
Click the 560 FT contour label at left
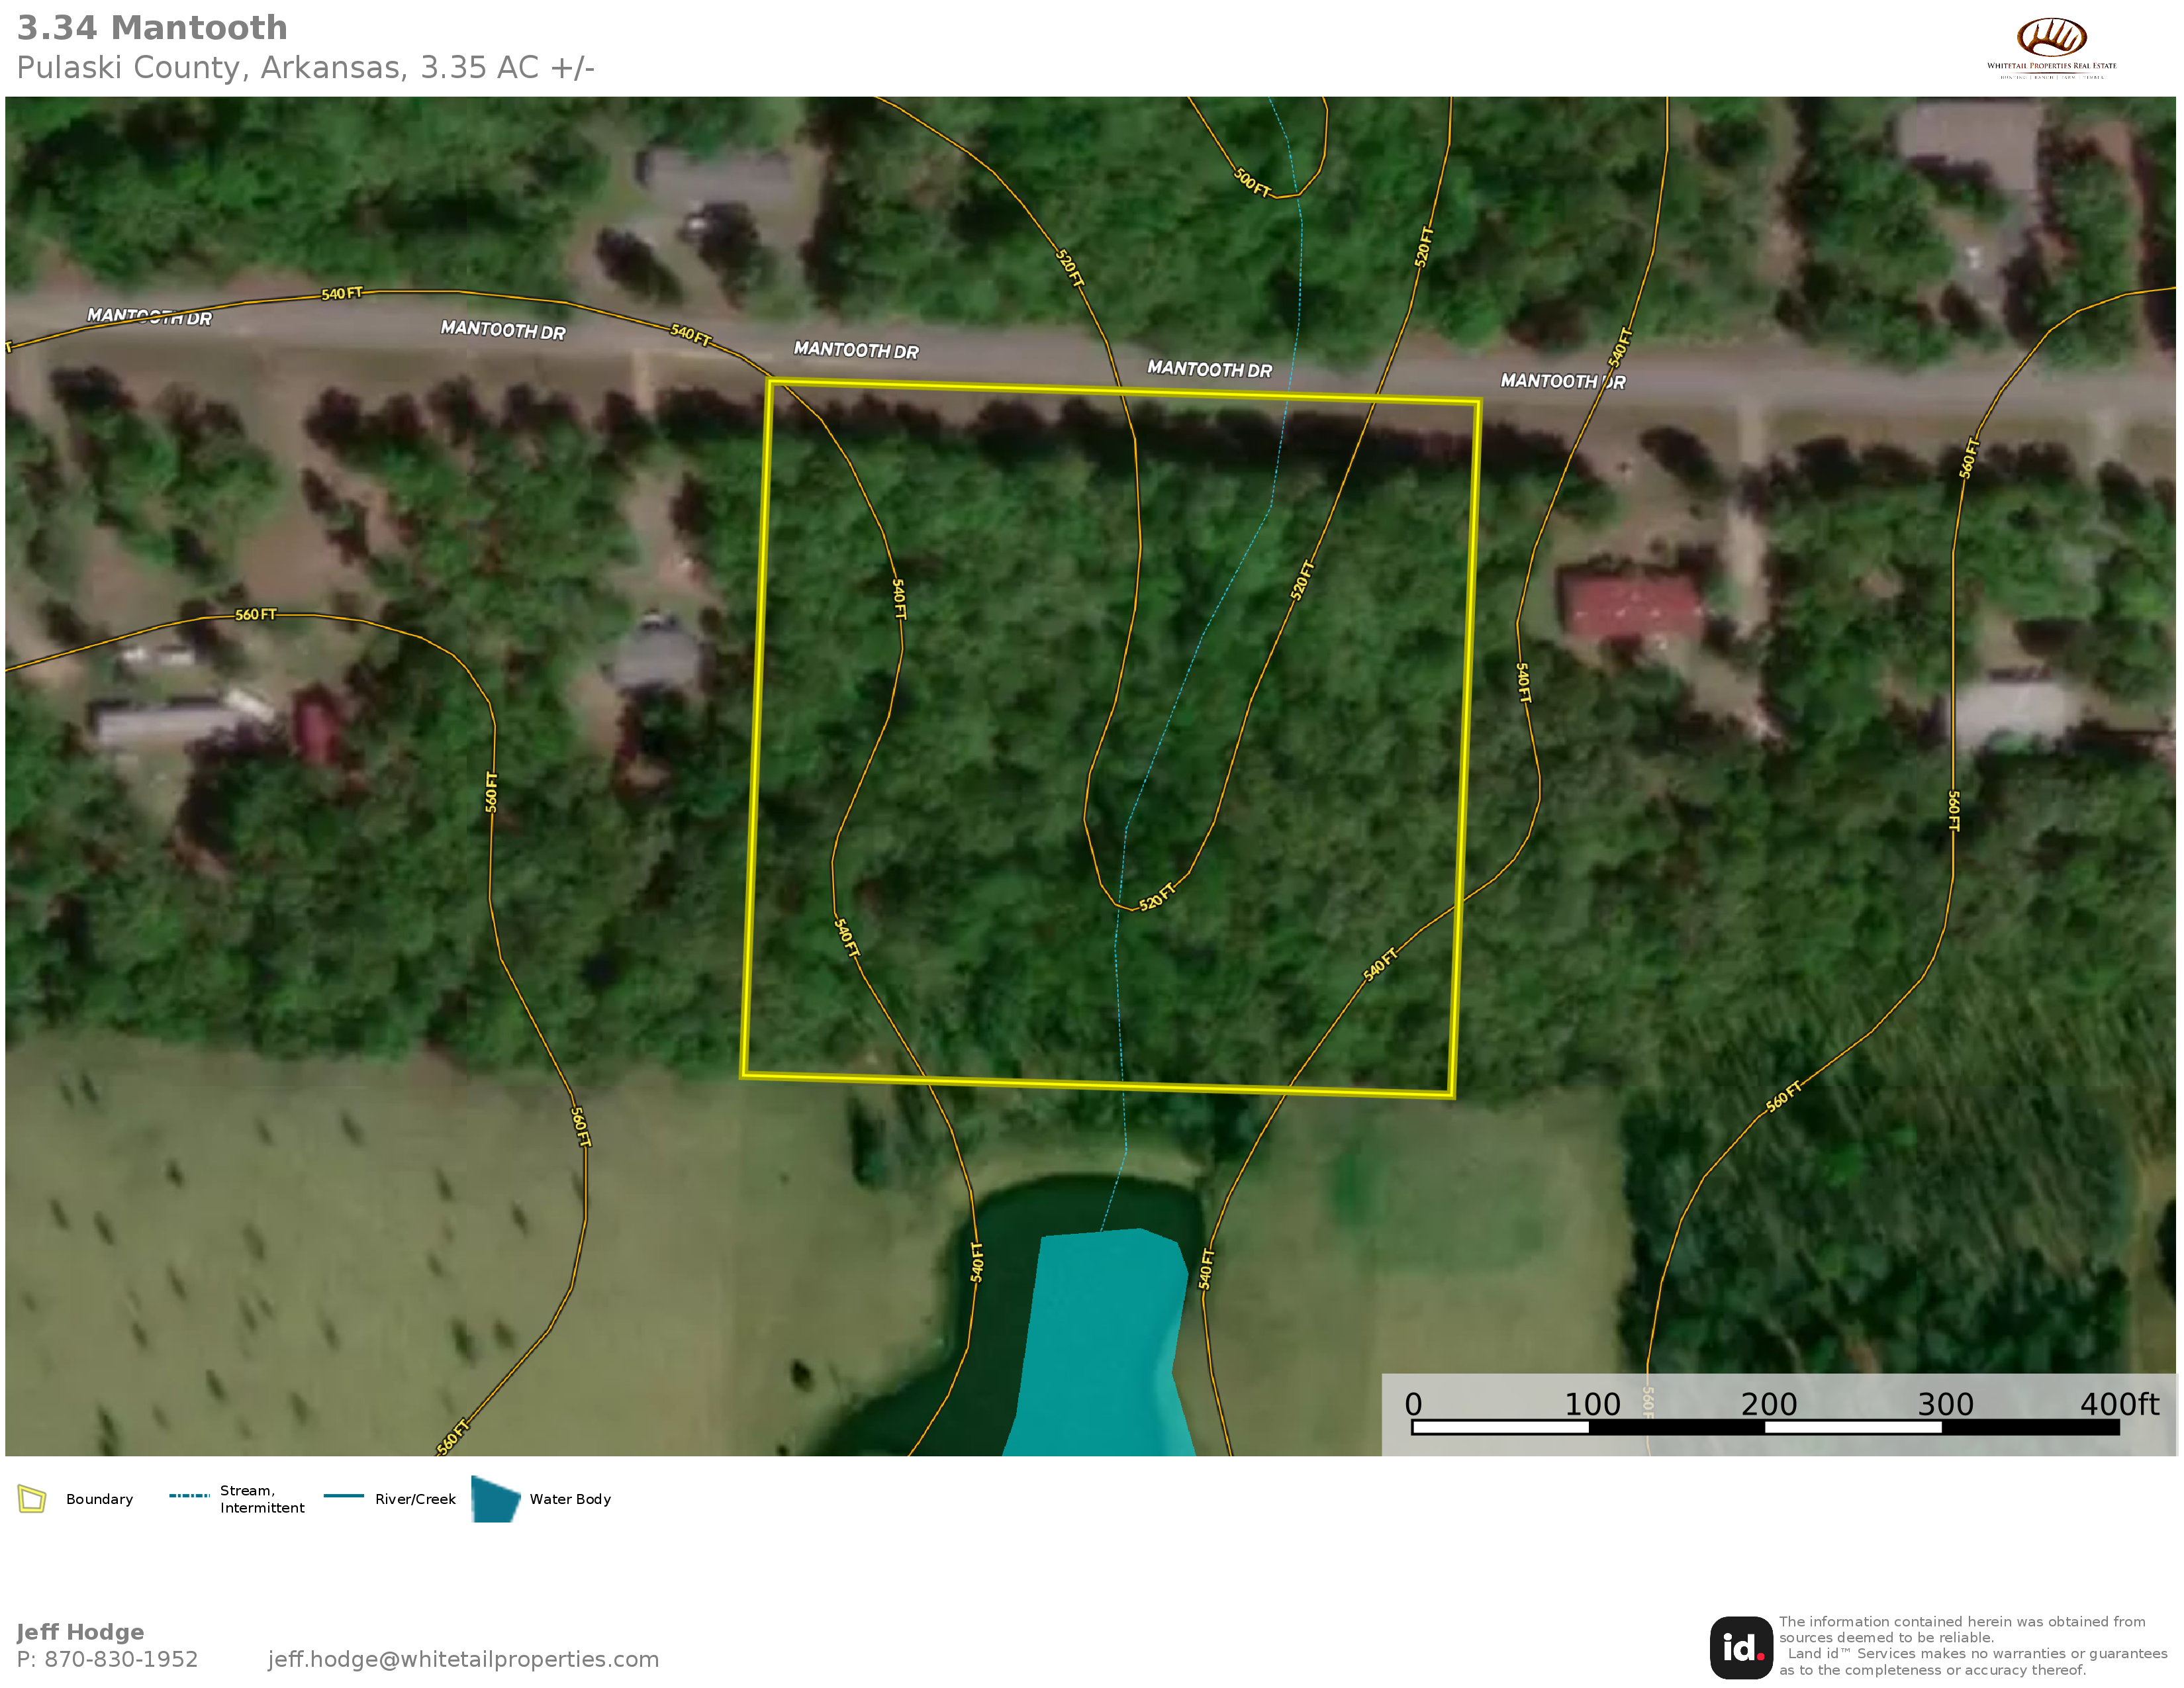[x=255, y=614]
